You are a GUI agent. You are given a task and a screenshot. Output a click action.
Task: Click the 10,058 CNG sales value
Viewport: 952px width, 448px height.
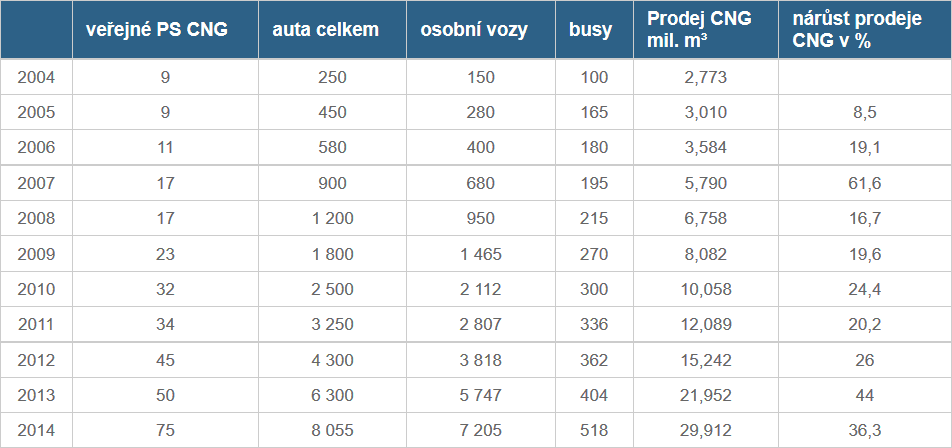(706, 289)
